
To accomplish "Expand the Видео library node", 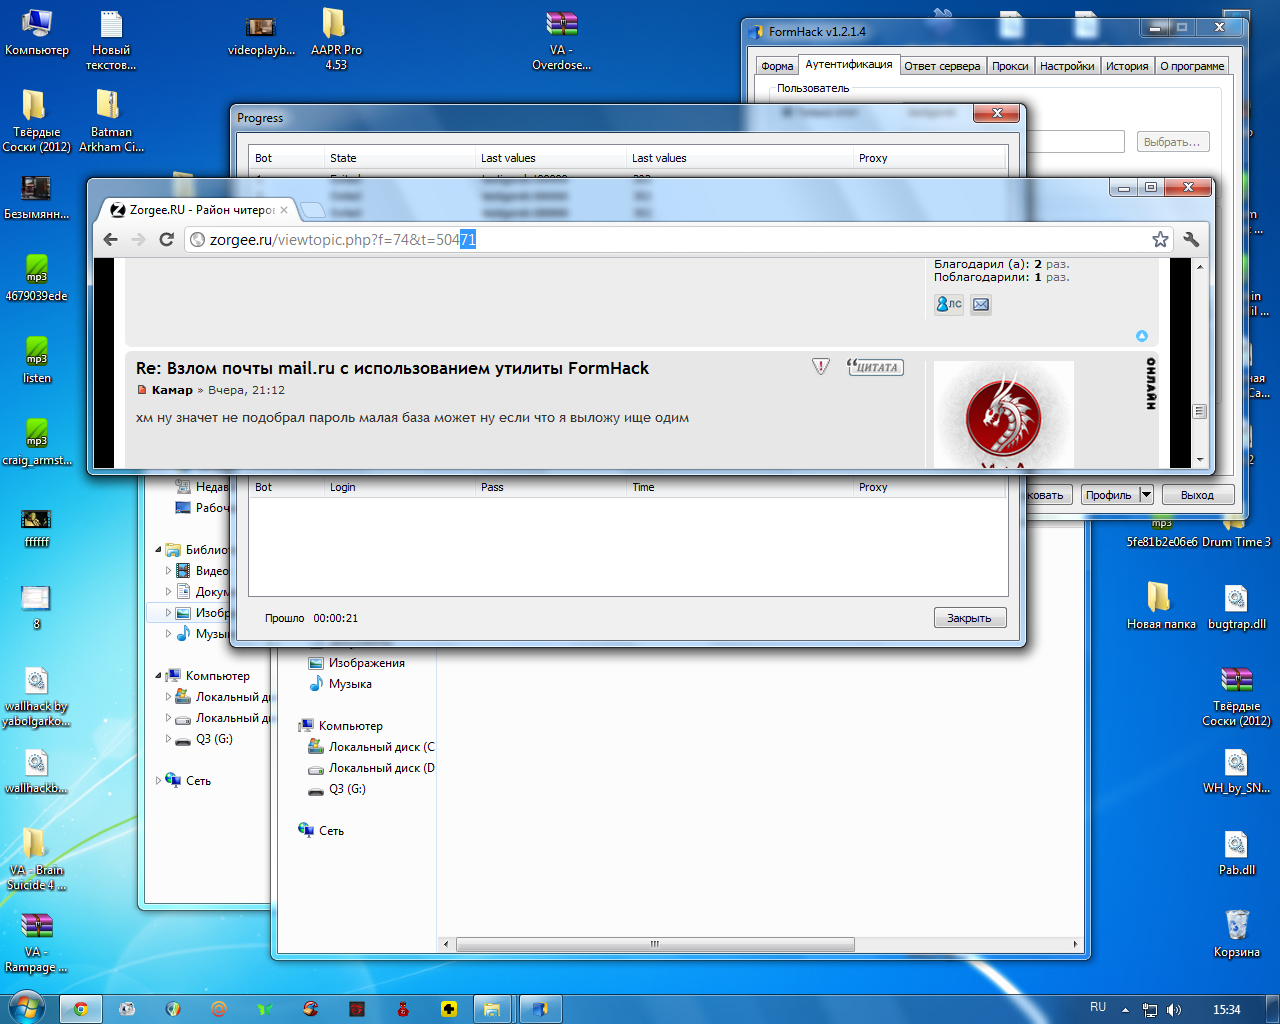I will coord(168,571).
